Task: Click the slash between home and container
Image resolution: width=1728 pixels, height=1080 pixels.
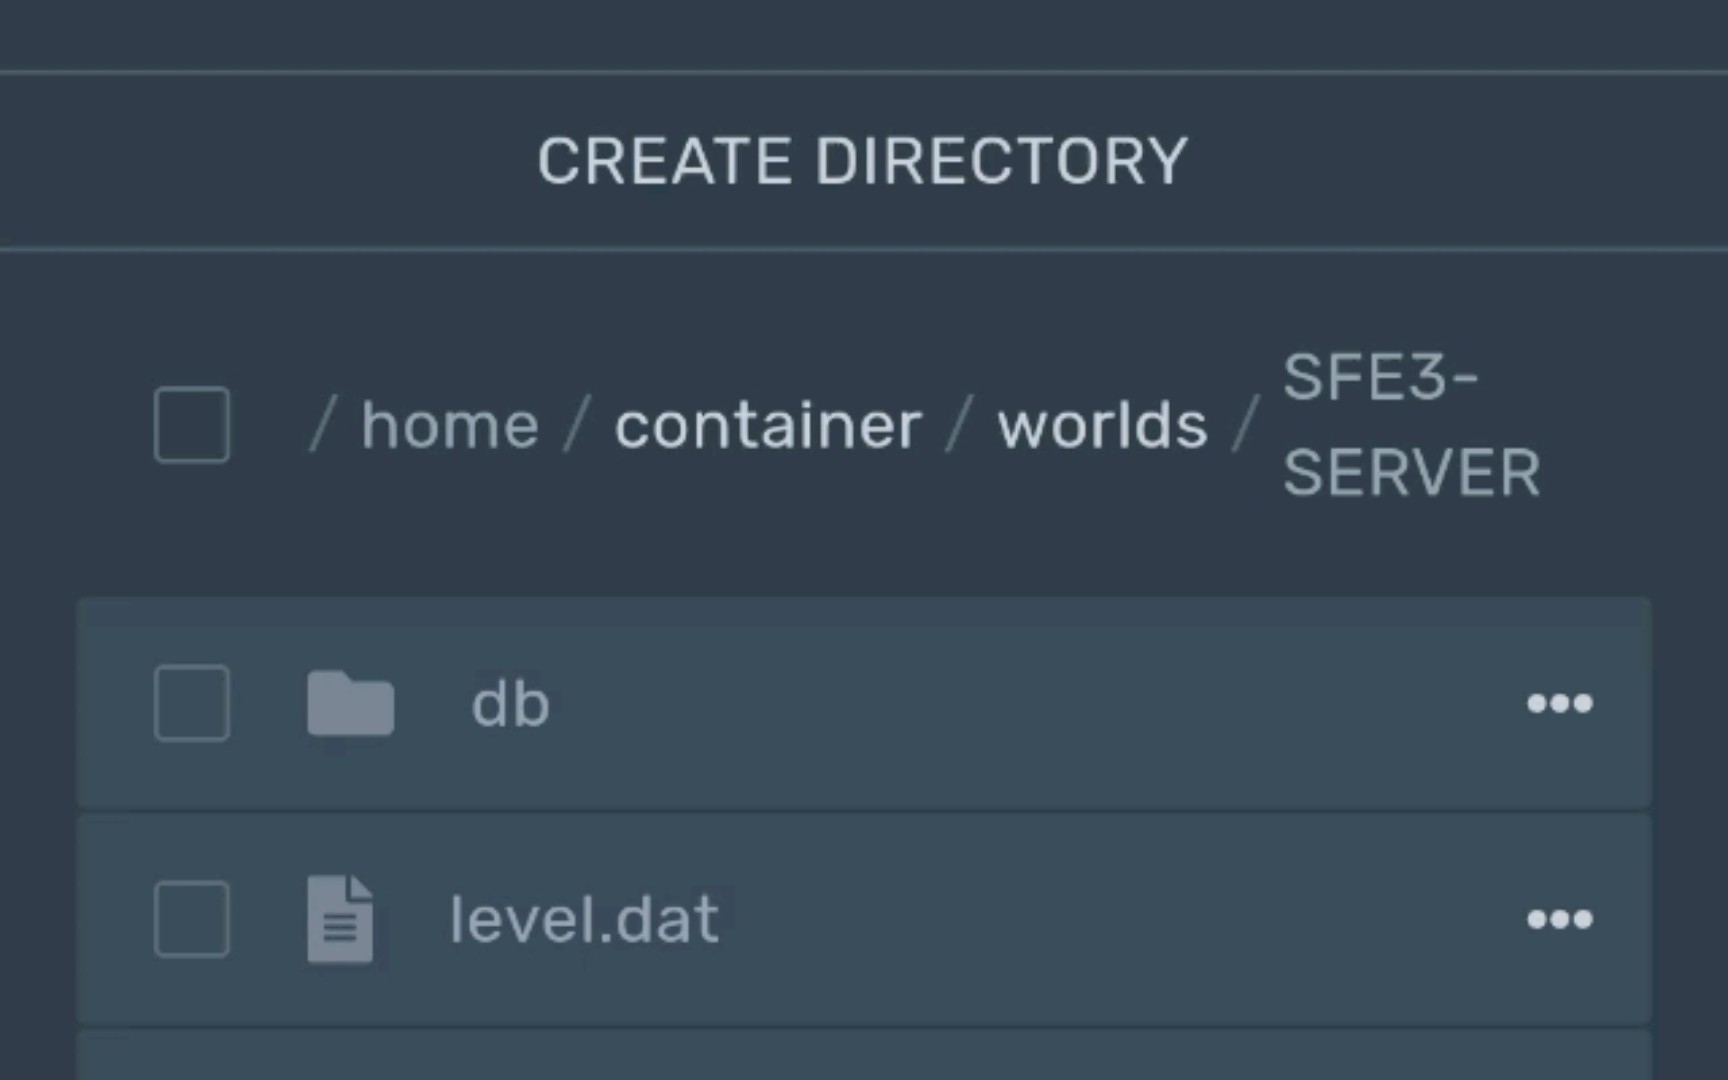Action: [577, 426]
